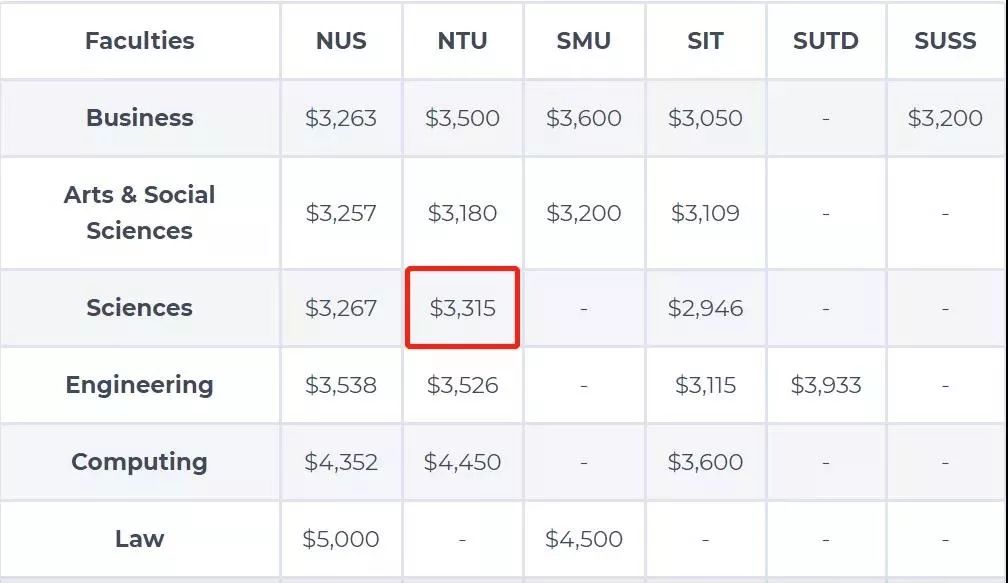This screenshot has width=1008, height=583.
Task: Click the $5,000 NUS Law value
Action: point(341,539)
